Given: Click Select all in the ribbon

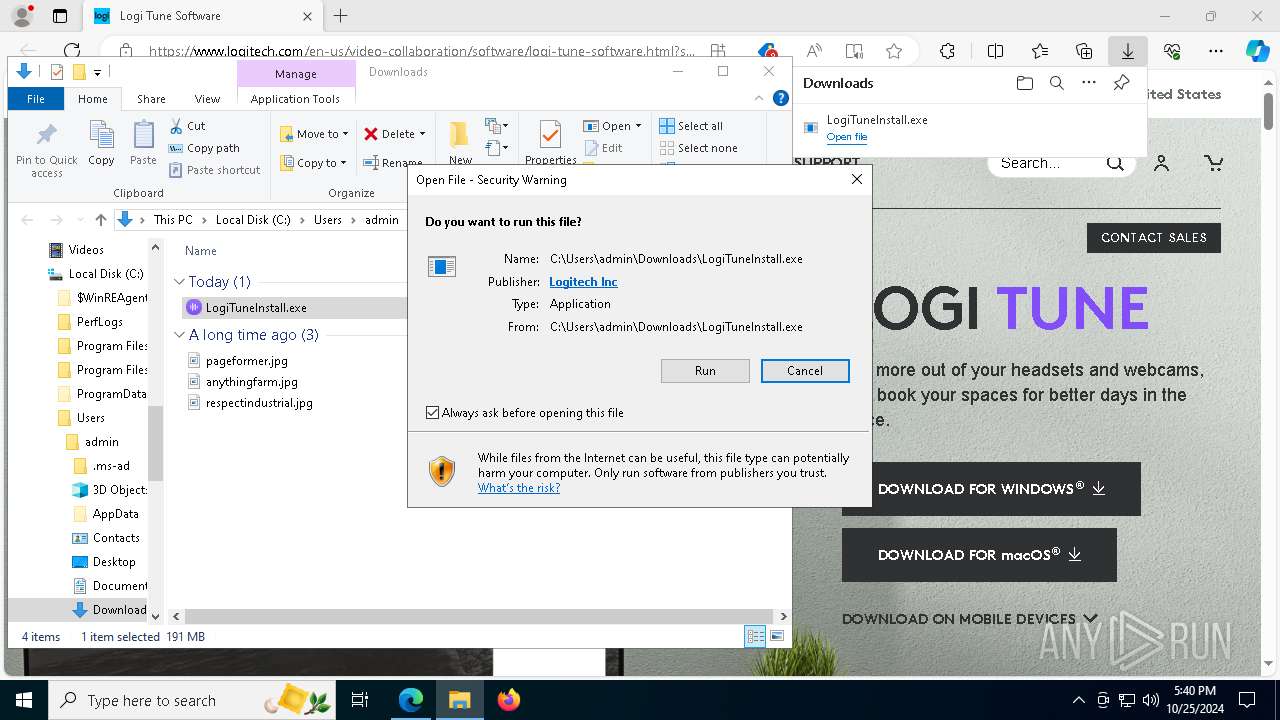Looking at the screenshot, I should click(x=691, y=126).
